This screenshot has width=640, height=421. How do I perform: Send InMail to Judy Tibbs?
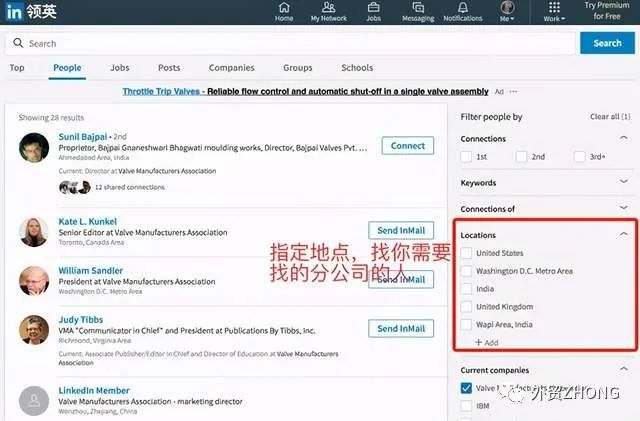(401, 329)
